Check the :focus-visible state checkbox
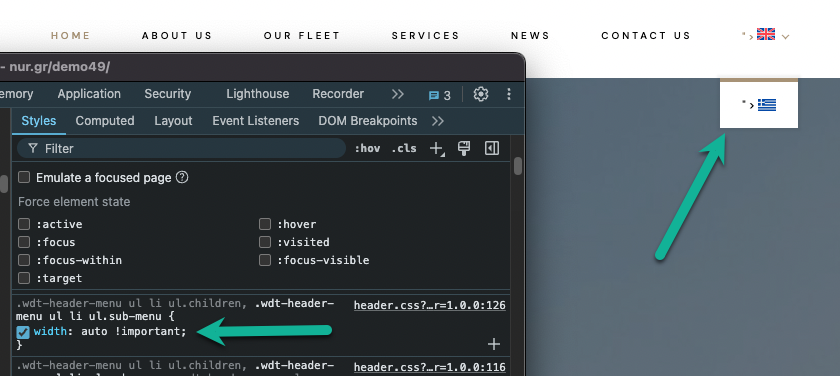 [265, 260]
